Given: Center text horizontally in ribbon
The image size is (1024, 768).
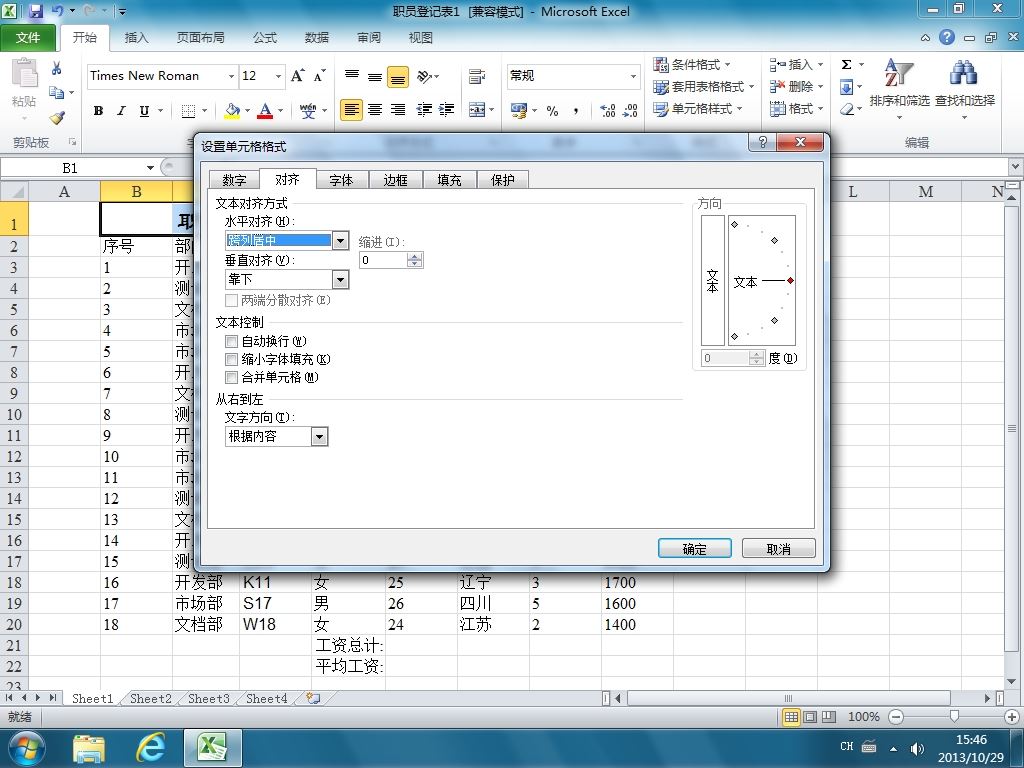Looking at the screenshot, I should (375, 110).
